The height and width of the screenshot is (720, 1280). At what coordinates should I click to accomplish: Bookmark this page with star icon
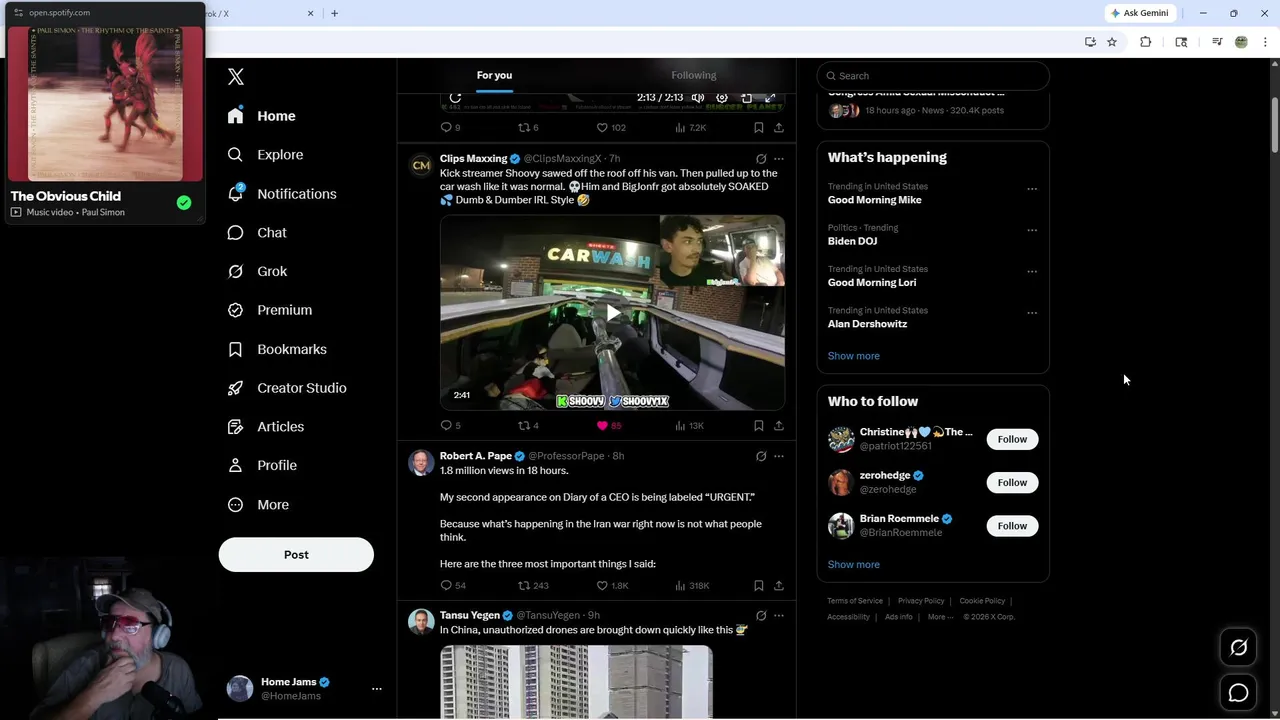point(1112,42)
